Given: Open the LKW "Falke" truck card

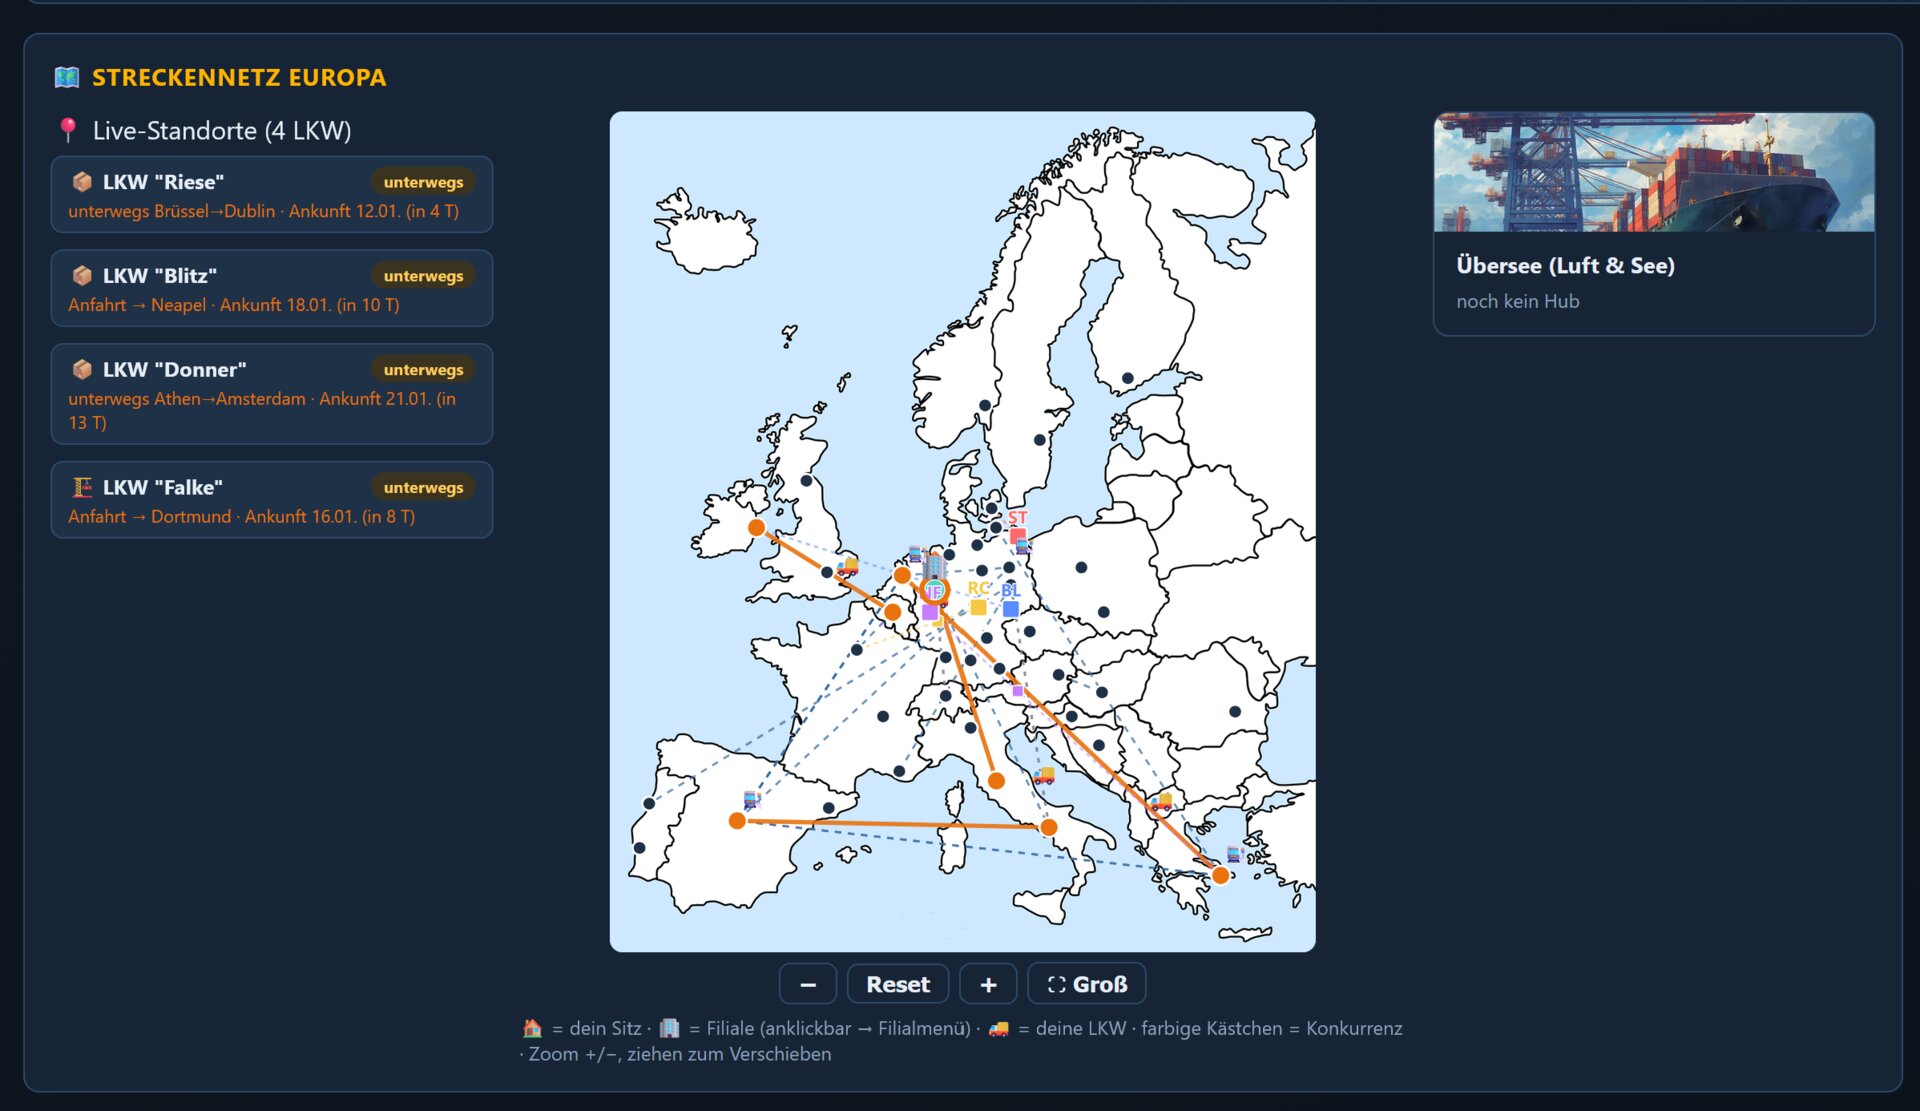Looking at the screenshot, I should [272, 500].
